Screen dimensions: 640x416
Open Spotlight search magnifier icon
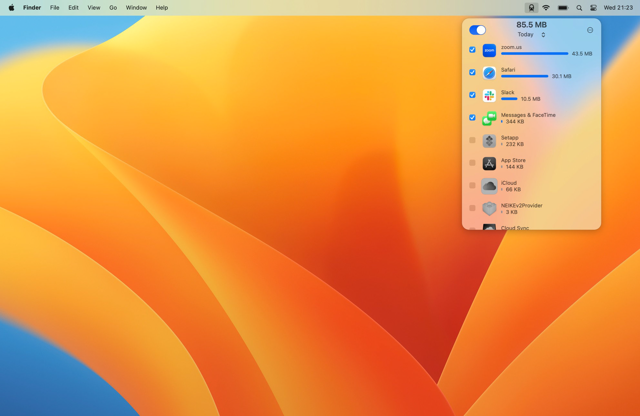click(x=579, y=8)
